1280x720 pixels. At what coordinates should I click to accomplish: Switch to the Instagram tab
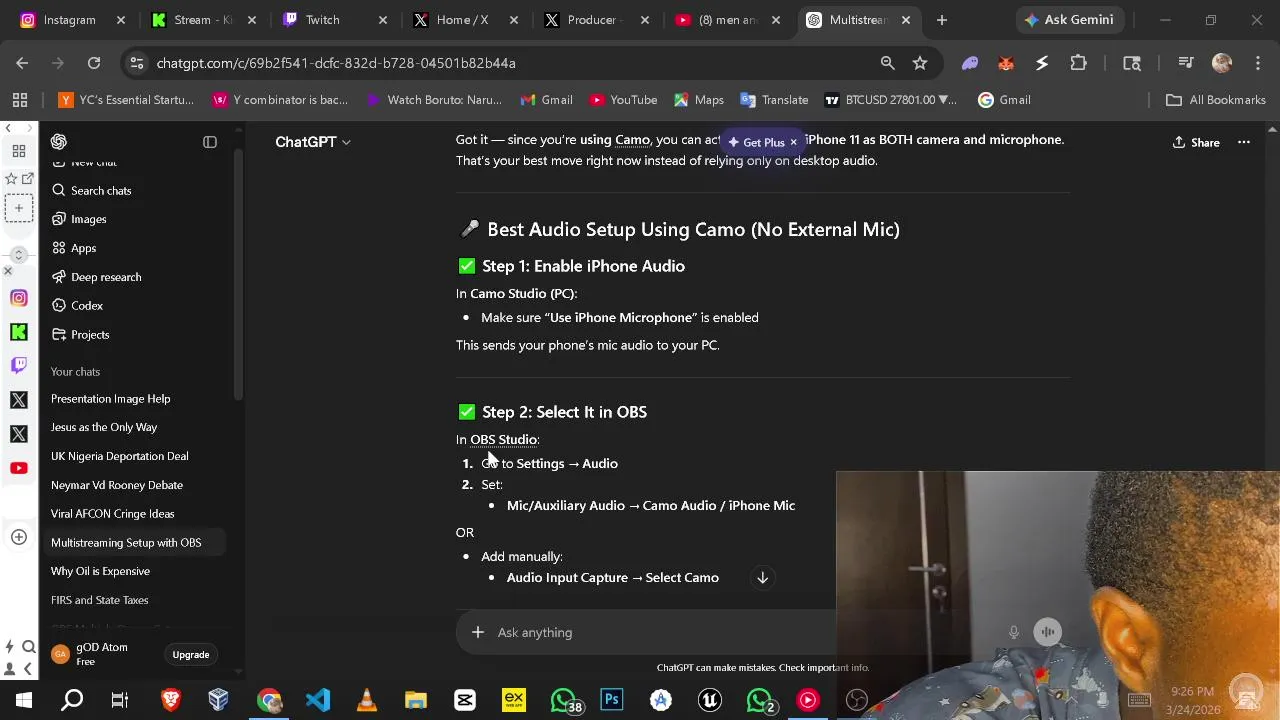pos(75,20)
